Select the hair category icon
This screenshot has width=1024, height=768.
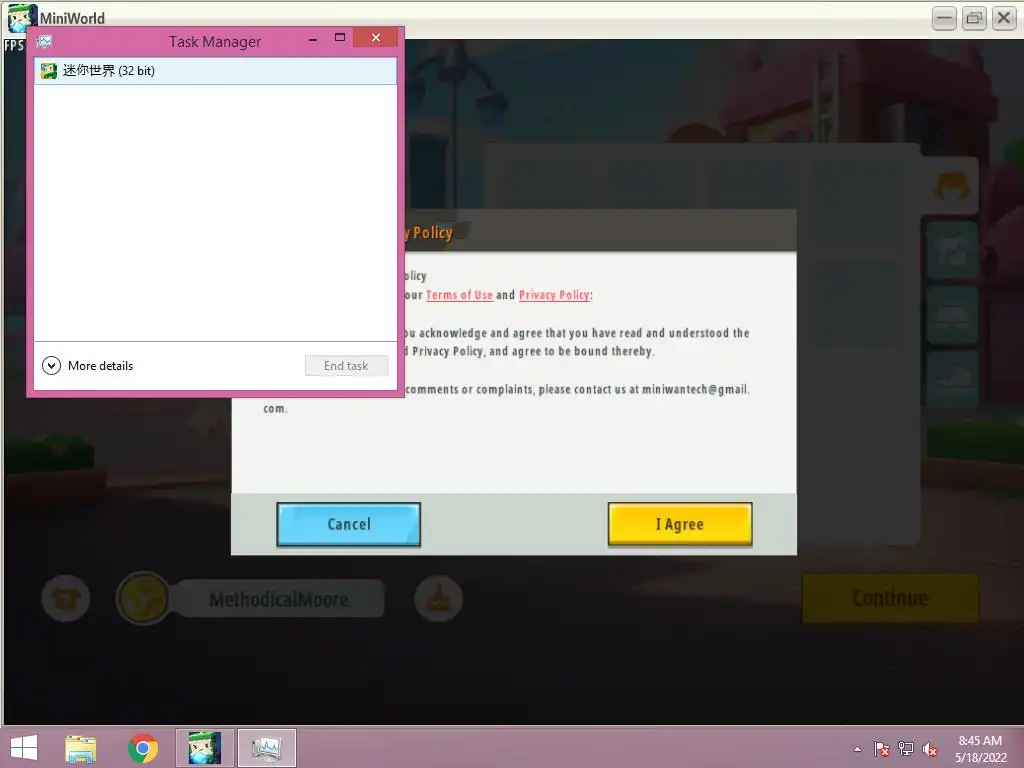[952, 186]
